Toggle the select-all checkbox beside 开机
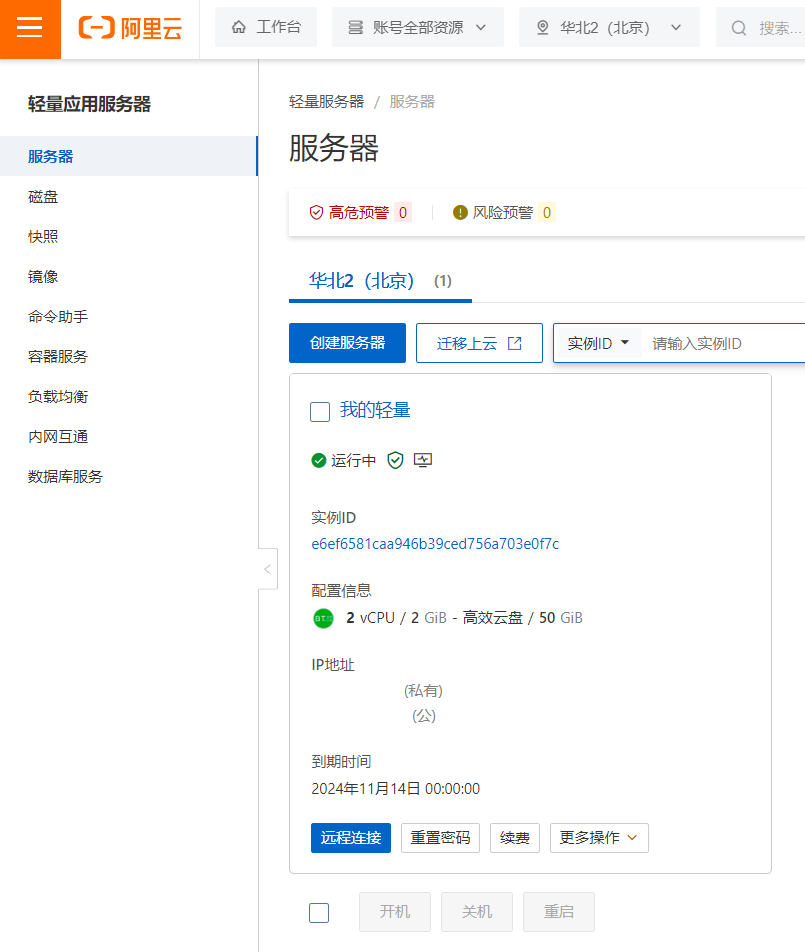805x952 pixels. coord(319,912)
